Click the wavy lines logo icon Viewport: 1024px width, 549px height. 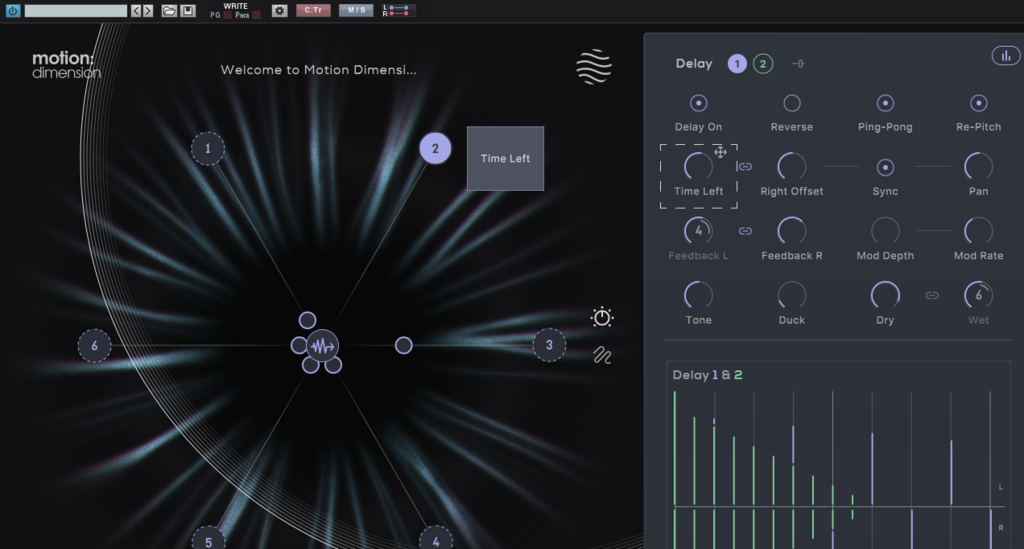[594, 67]
